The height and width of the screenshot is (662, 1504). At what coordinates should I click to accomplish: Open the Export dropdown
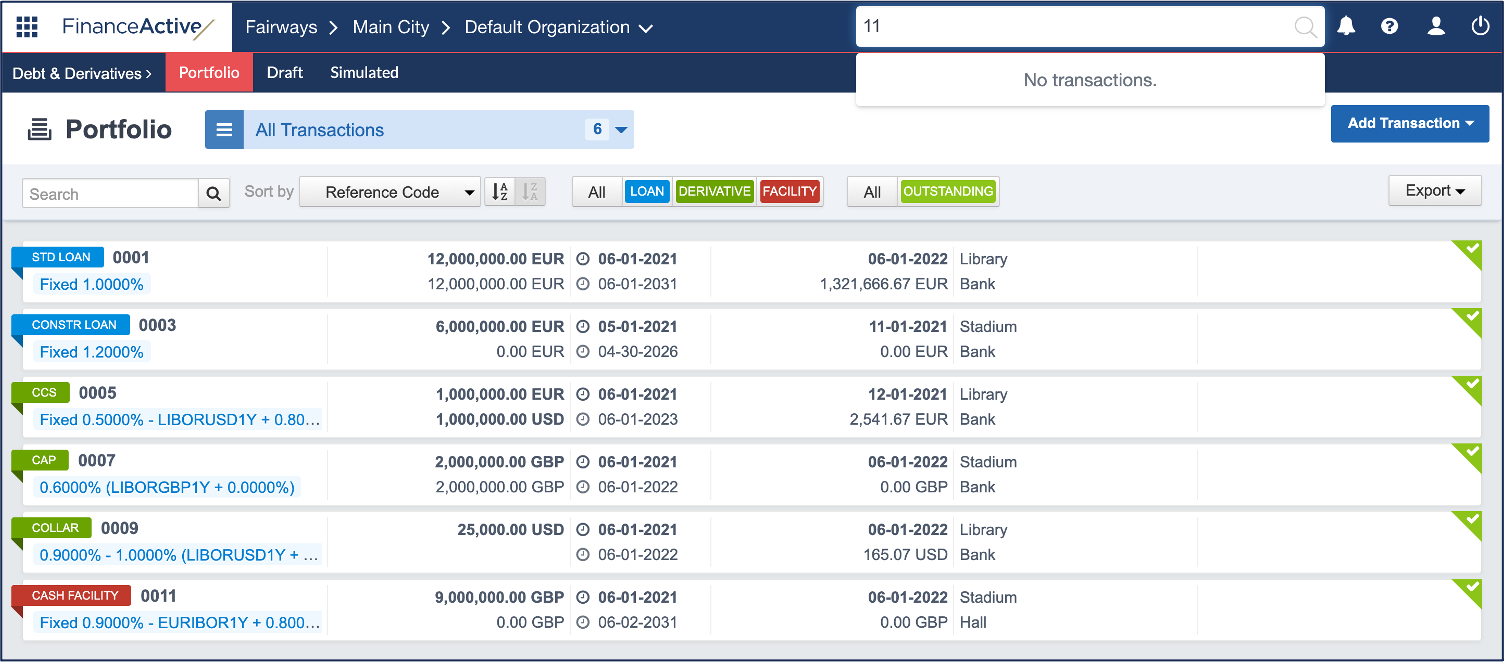click(1434, 191)
